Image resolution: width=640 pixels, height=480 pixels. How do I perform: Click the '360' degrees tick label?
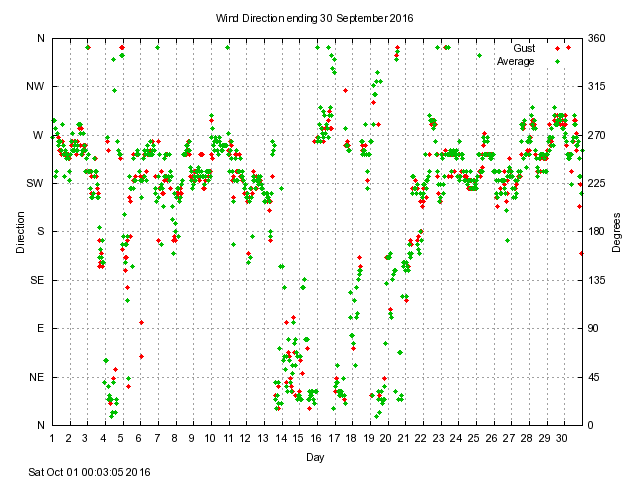click(x=596, y=38)
